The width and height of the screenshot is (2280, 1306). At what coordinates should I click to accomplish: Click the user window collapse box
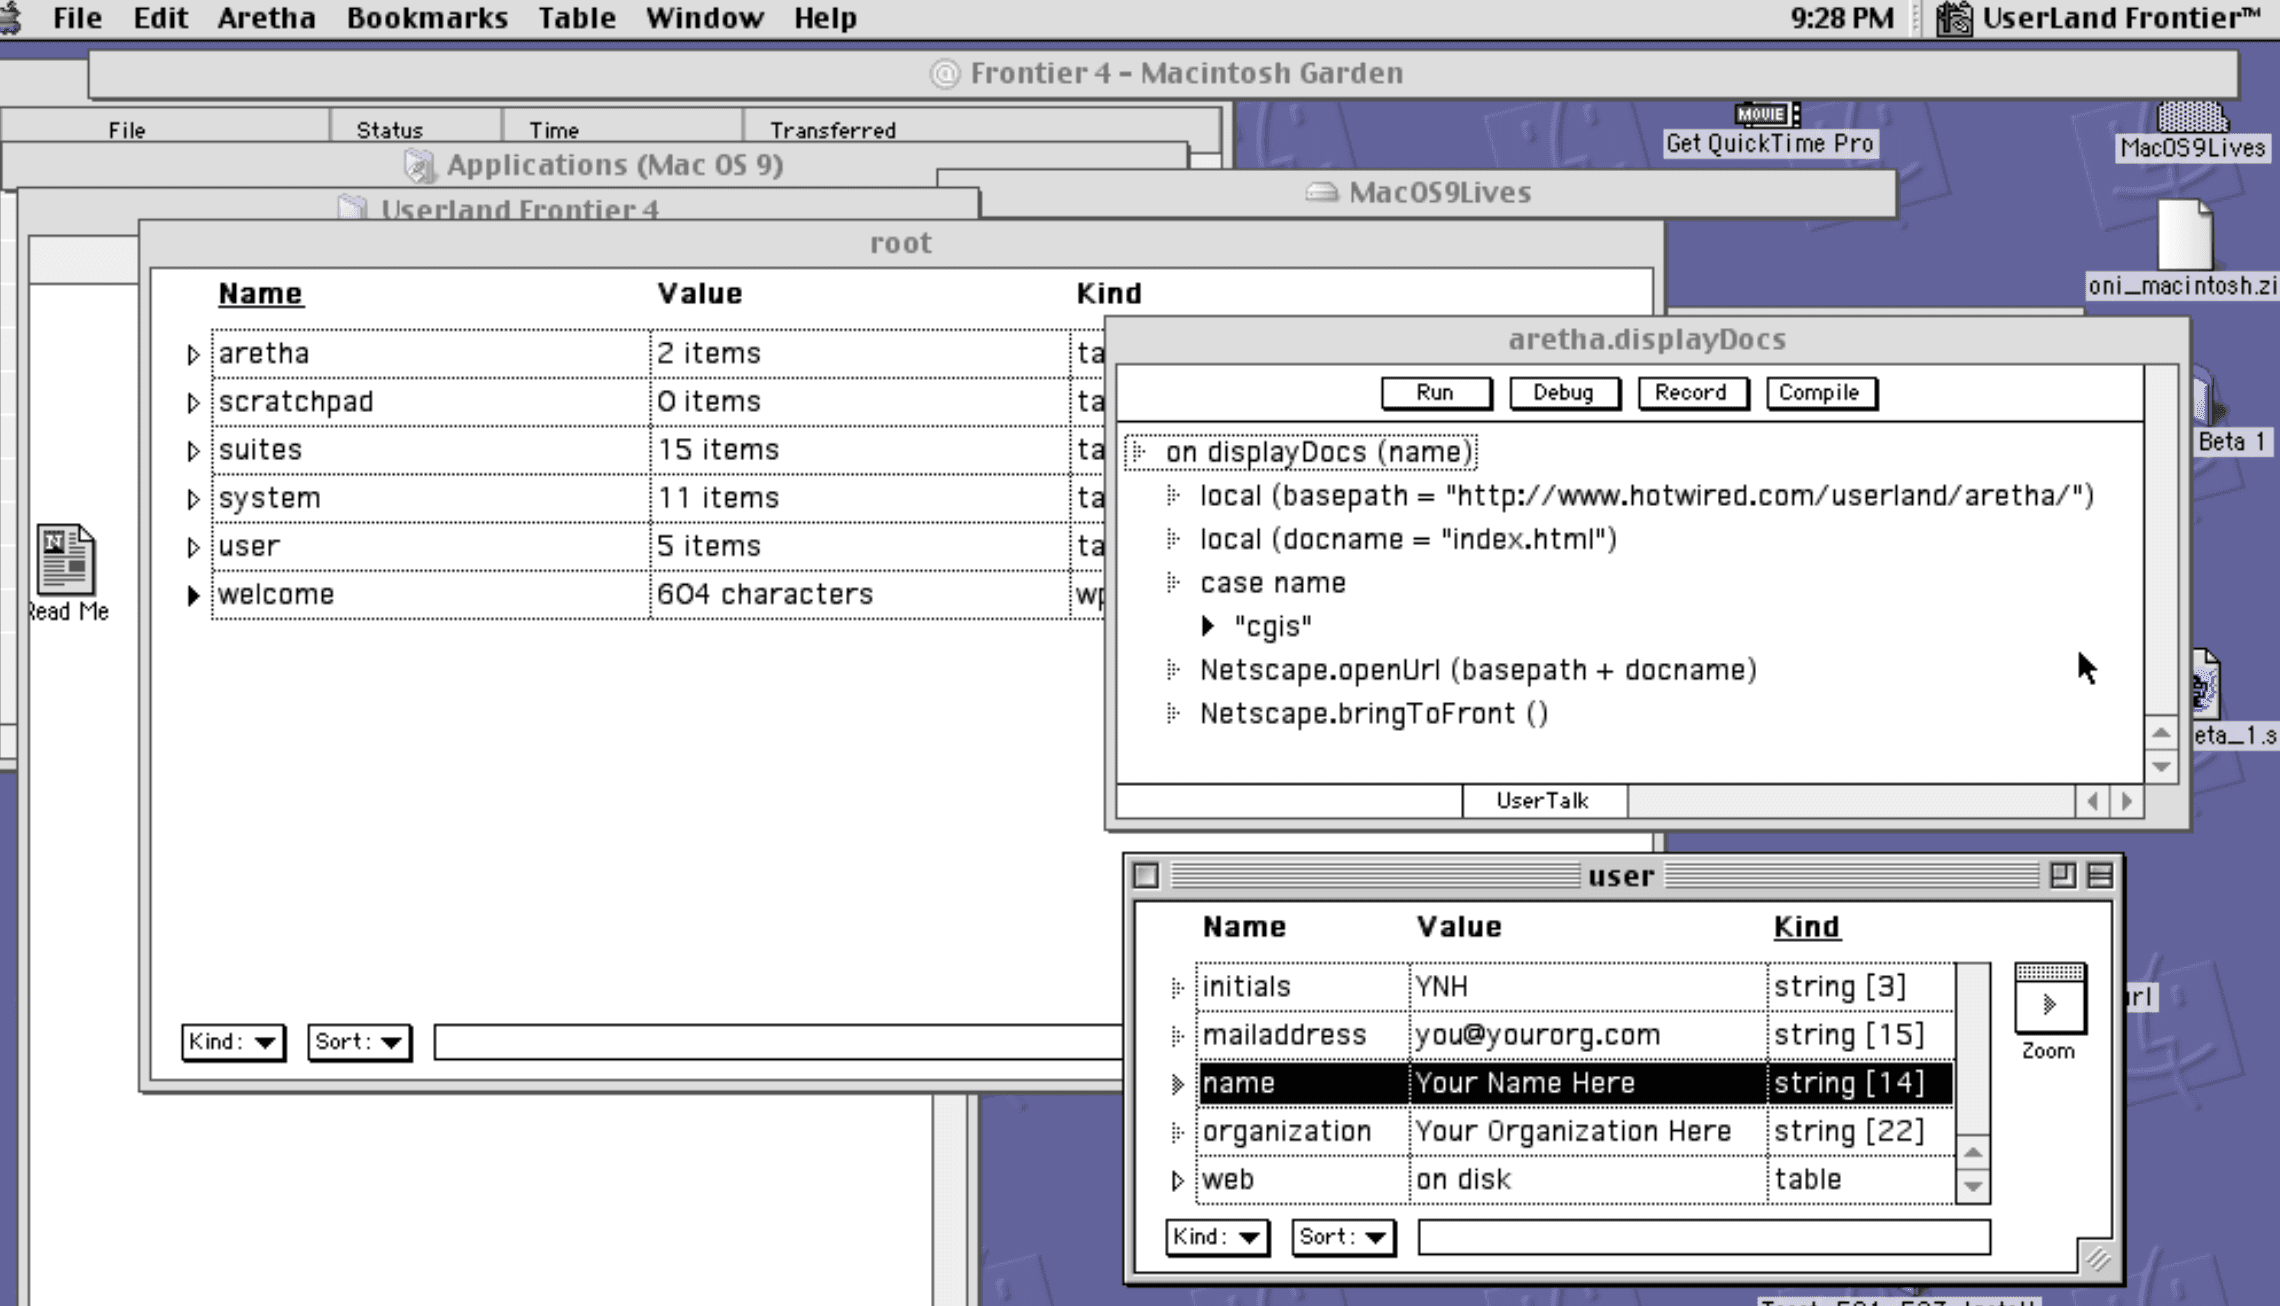2101,875
